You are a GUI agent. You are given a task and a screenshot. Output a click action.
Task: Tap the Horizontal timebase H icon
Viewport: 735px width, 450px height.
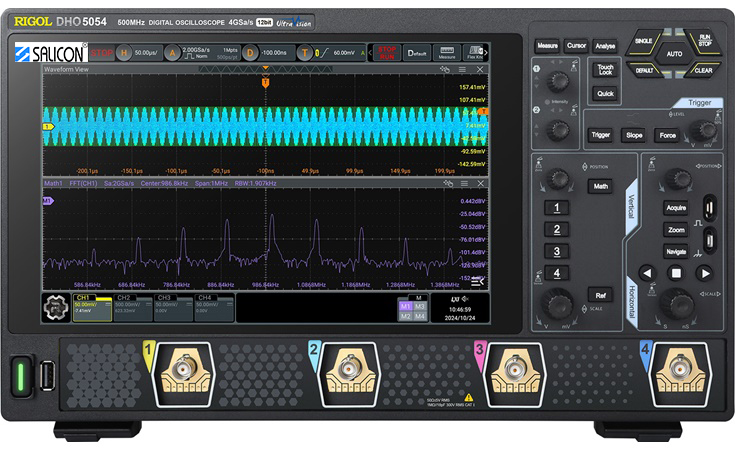[124, 53]
